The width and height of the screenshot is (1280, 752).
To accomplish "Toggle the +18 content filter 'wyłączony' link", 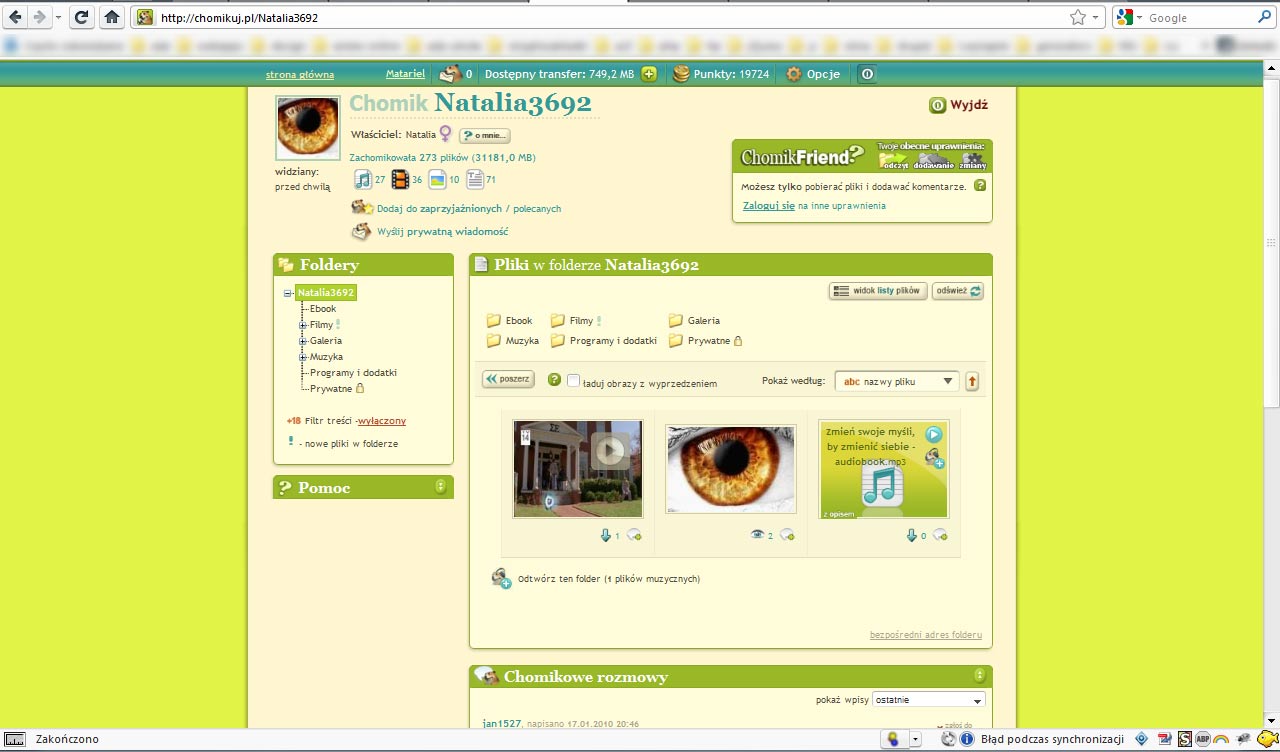I will [x=382, y=421].
